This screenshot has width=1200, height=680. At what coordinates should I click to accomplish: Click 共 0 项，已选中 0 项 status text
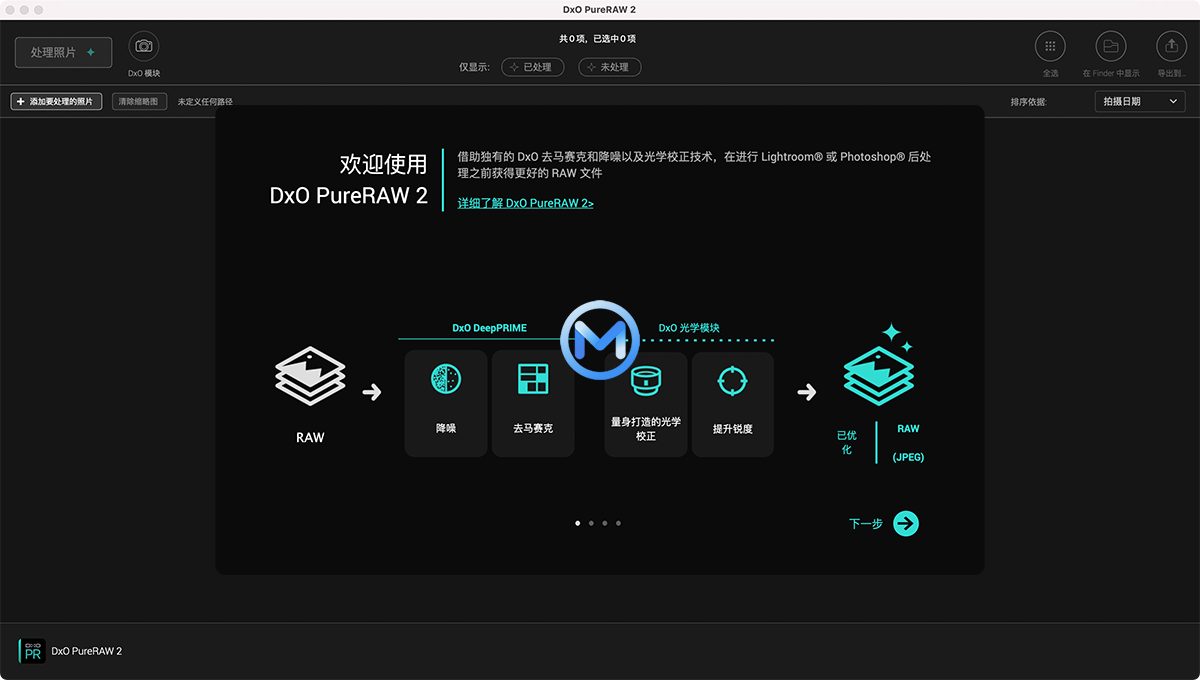coord(598,39)
